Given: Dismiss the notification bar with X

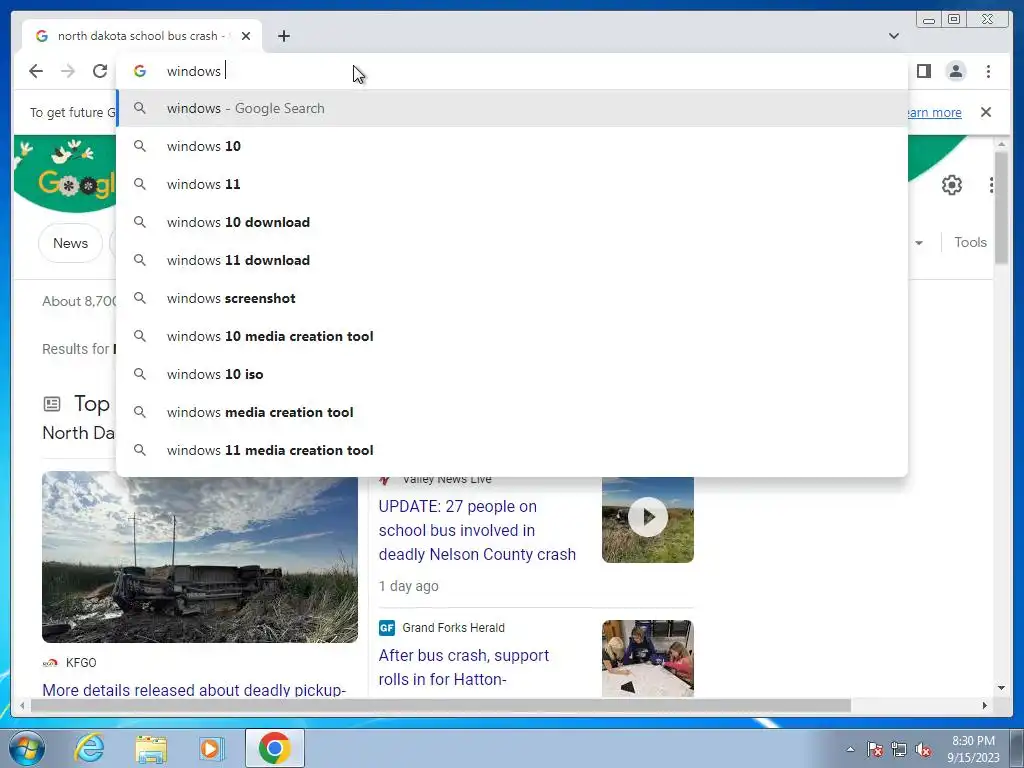Looking at the screenshot, I should click(985, 112).
